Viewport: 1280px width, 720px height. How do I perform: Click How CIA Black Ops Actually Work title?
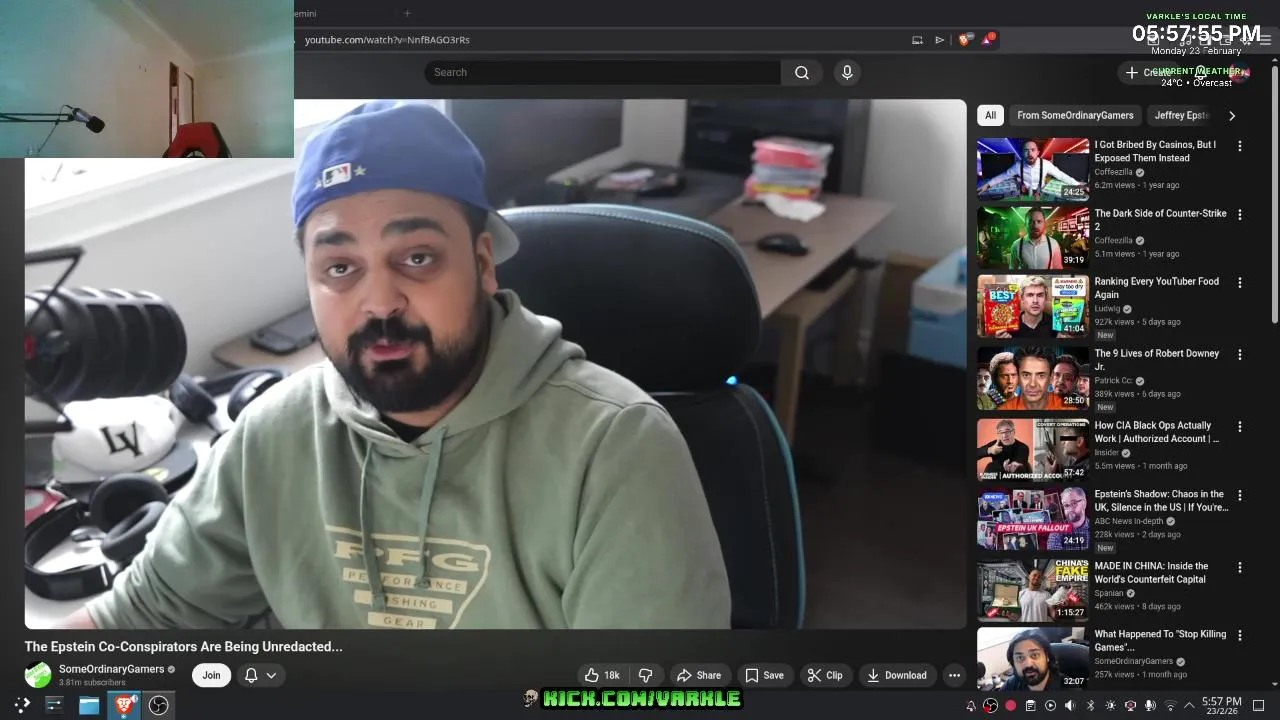click(x=1157, y=432)
